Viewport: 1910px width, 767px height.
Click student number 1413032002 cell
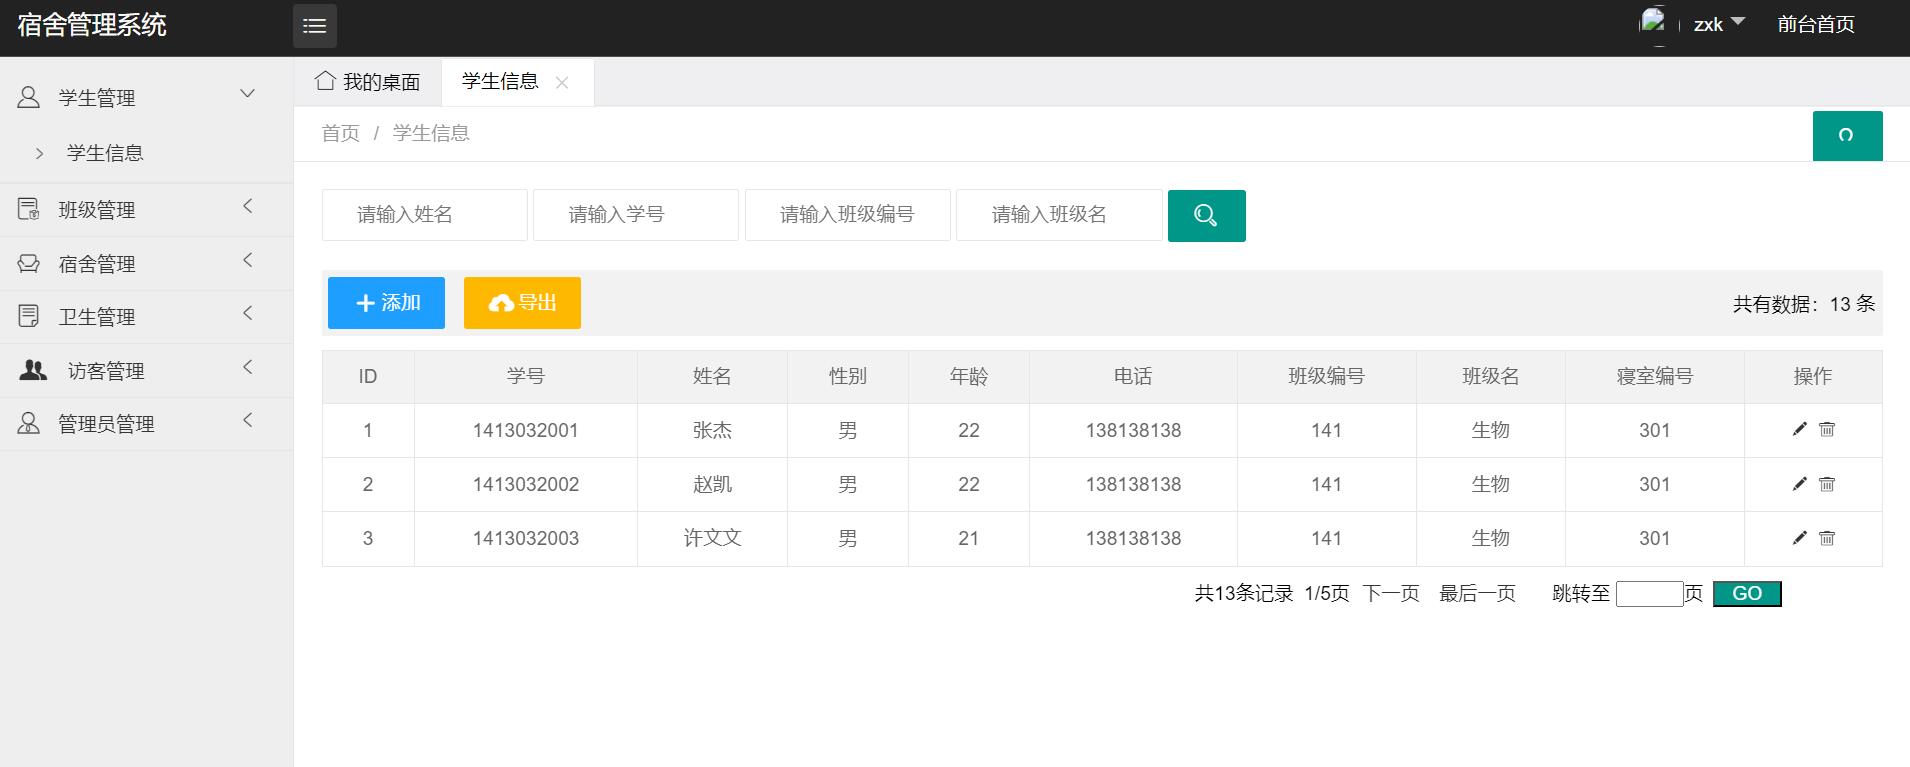[x=526, y=485]
